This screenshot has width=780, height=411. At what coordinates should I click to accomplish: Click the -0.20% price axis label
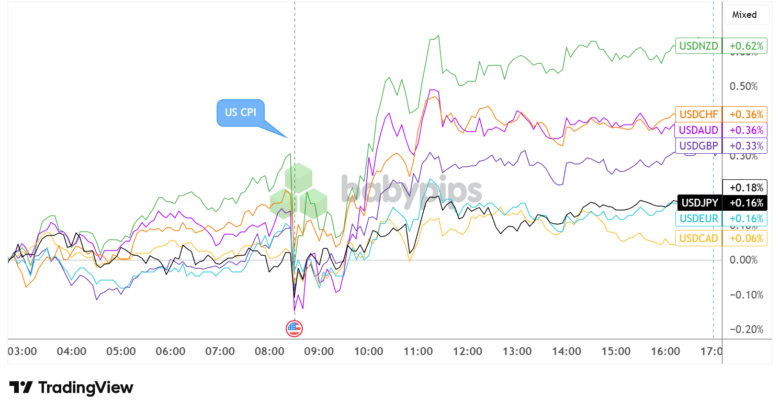pos(746,329)
